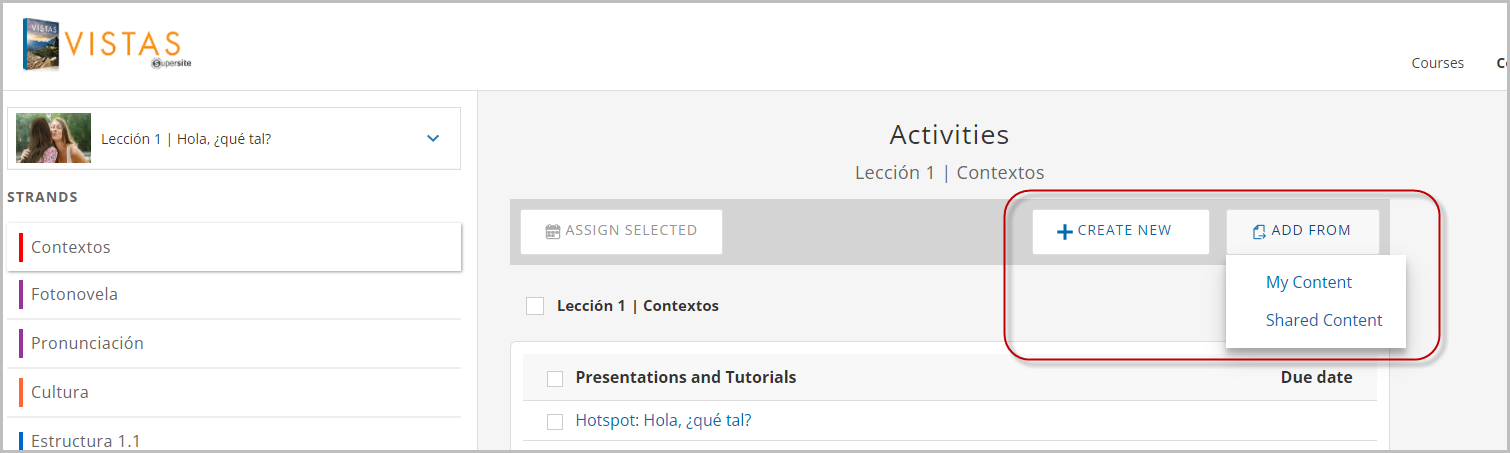
Task: Click the plus icon on Create New
Action: point(1065,231)
